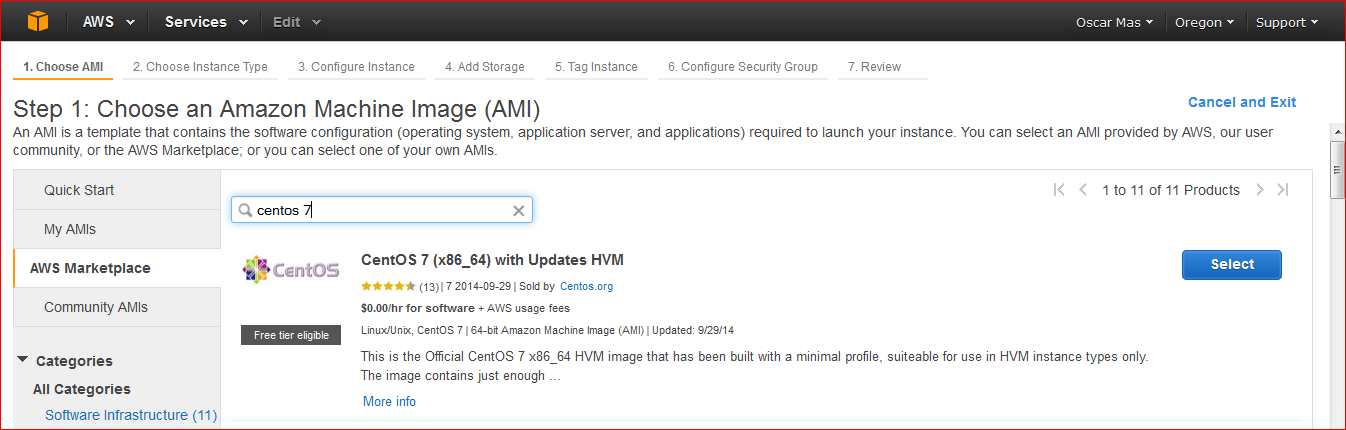
Task: Open the Oscar Mas account menu
Action: tap(1114, 22)
